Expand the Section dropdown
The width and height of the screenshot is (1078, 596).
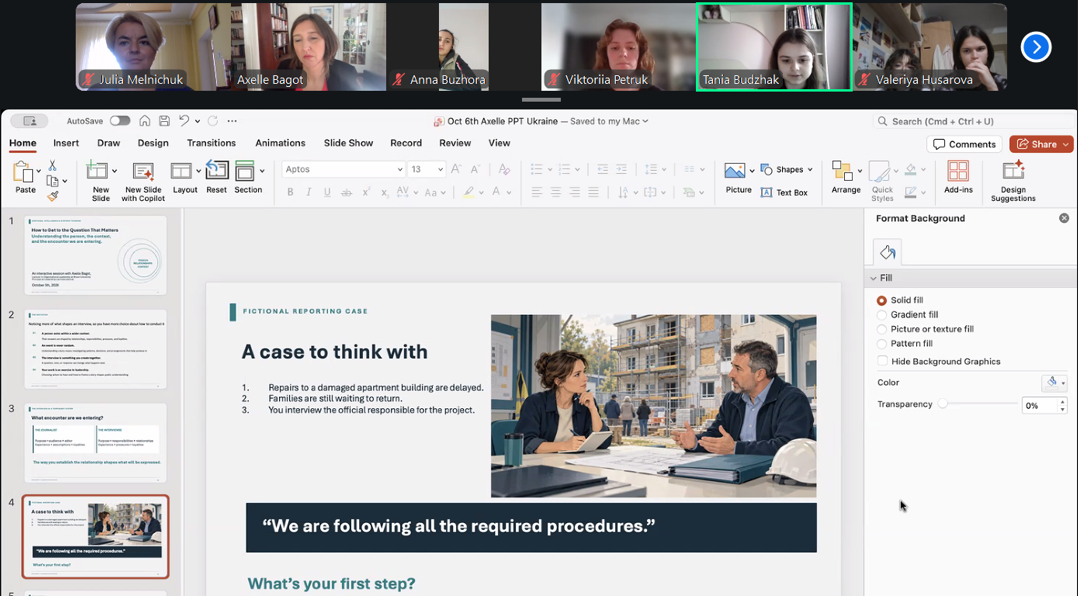[x=262, y=170]
